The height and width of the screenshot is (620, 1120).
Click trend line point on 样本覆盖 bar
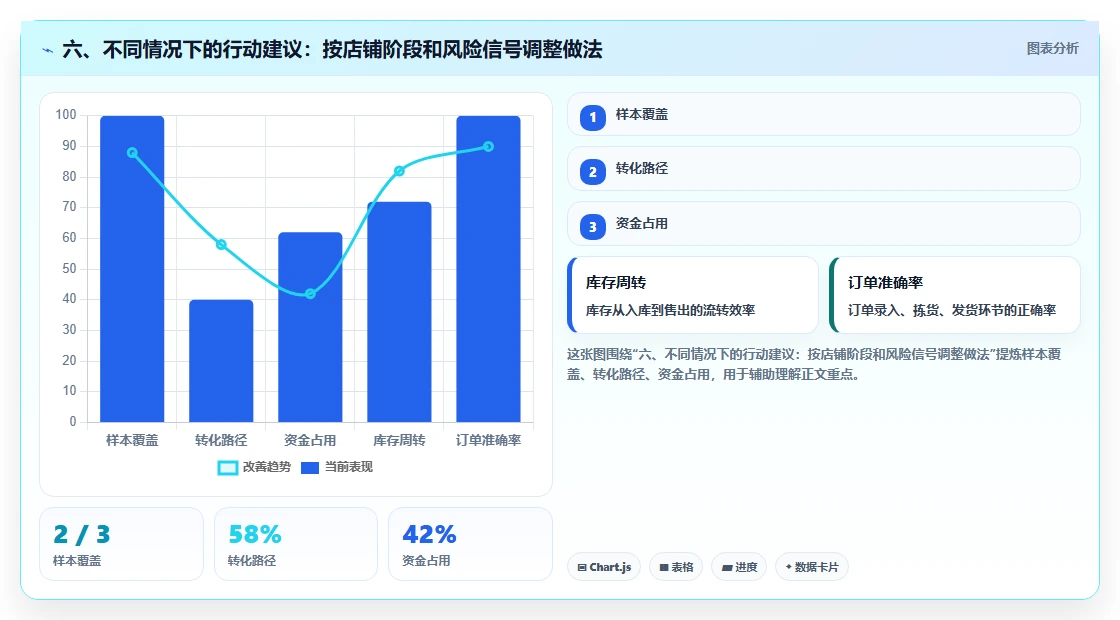tap(132, 153)
